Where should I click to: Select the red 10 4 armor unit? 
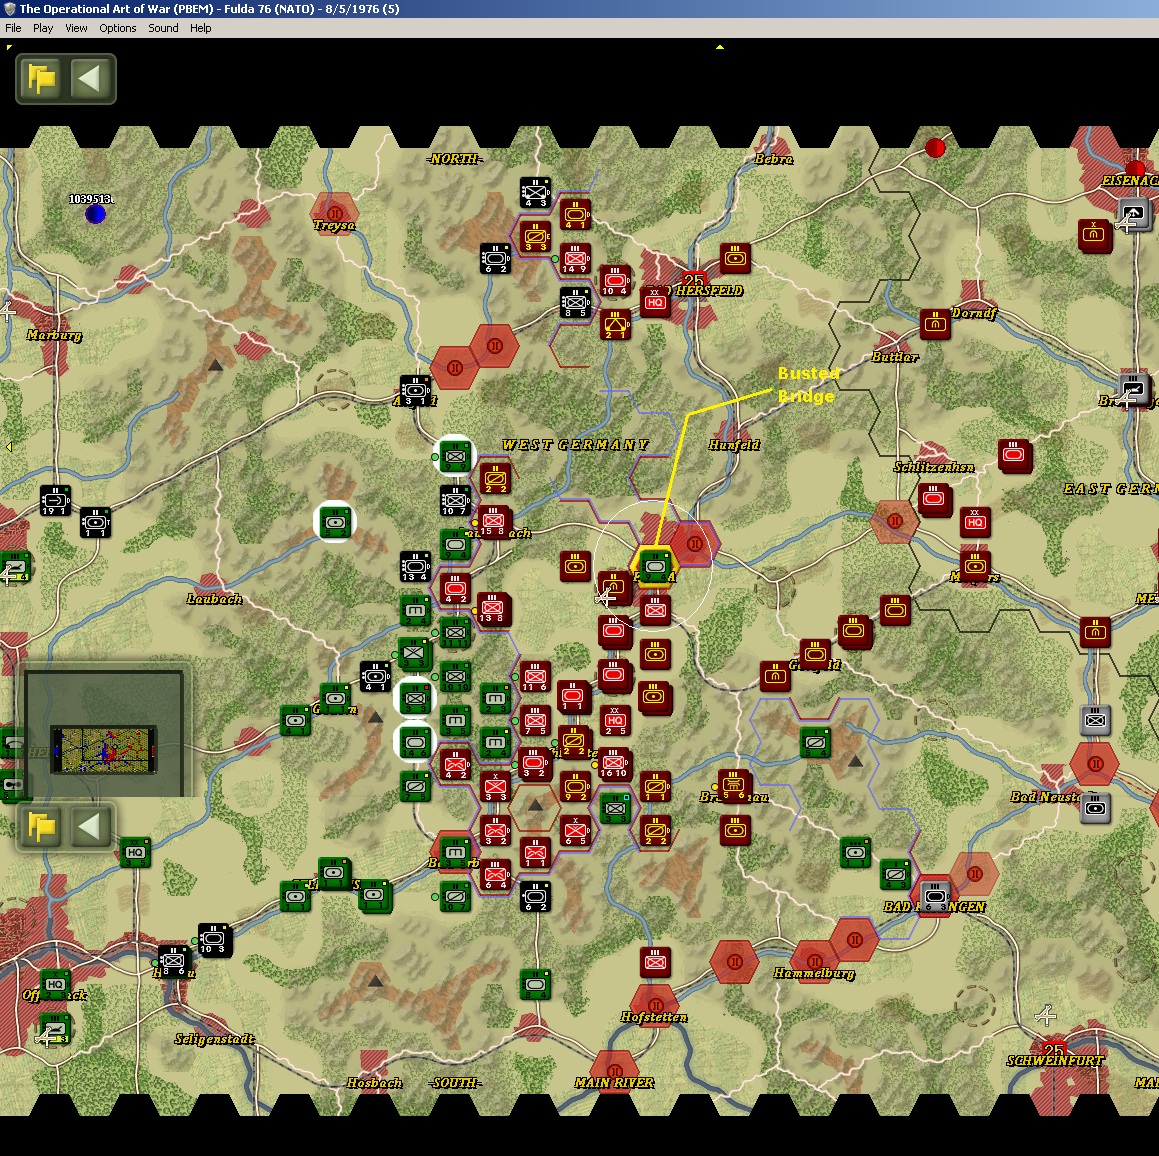tap(614, 281)
